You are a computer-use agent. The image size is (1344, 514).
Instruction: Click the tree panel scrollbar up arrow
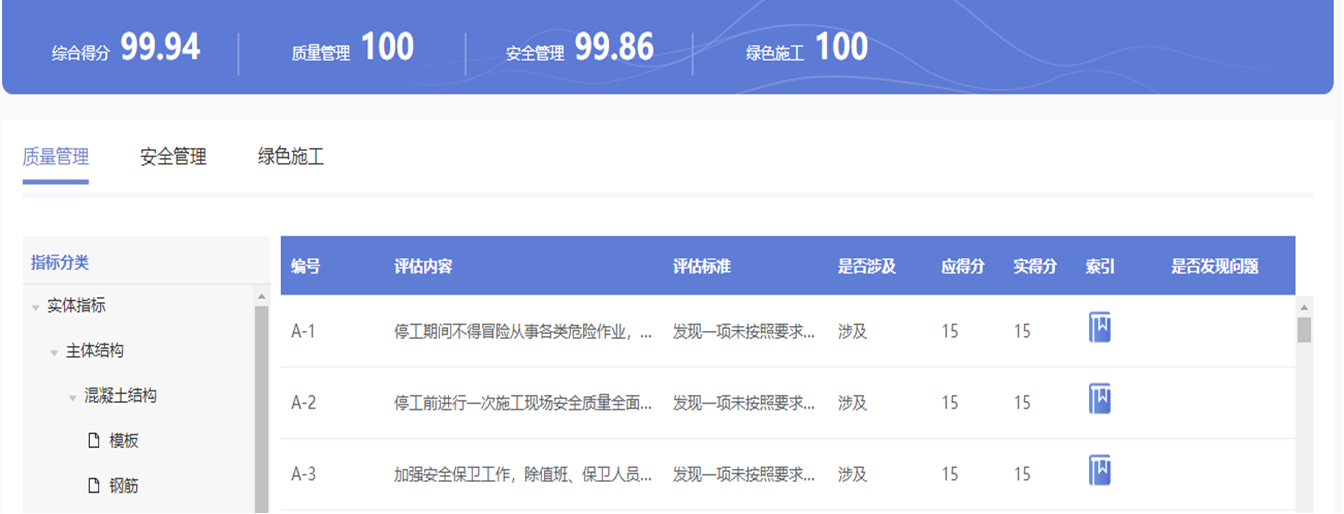point(262,297)
